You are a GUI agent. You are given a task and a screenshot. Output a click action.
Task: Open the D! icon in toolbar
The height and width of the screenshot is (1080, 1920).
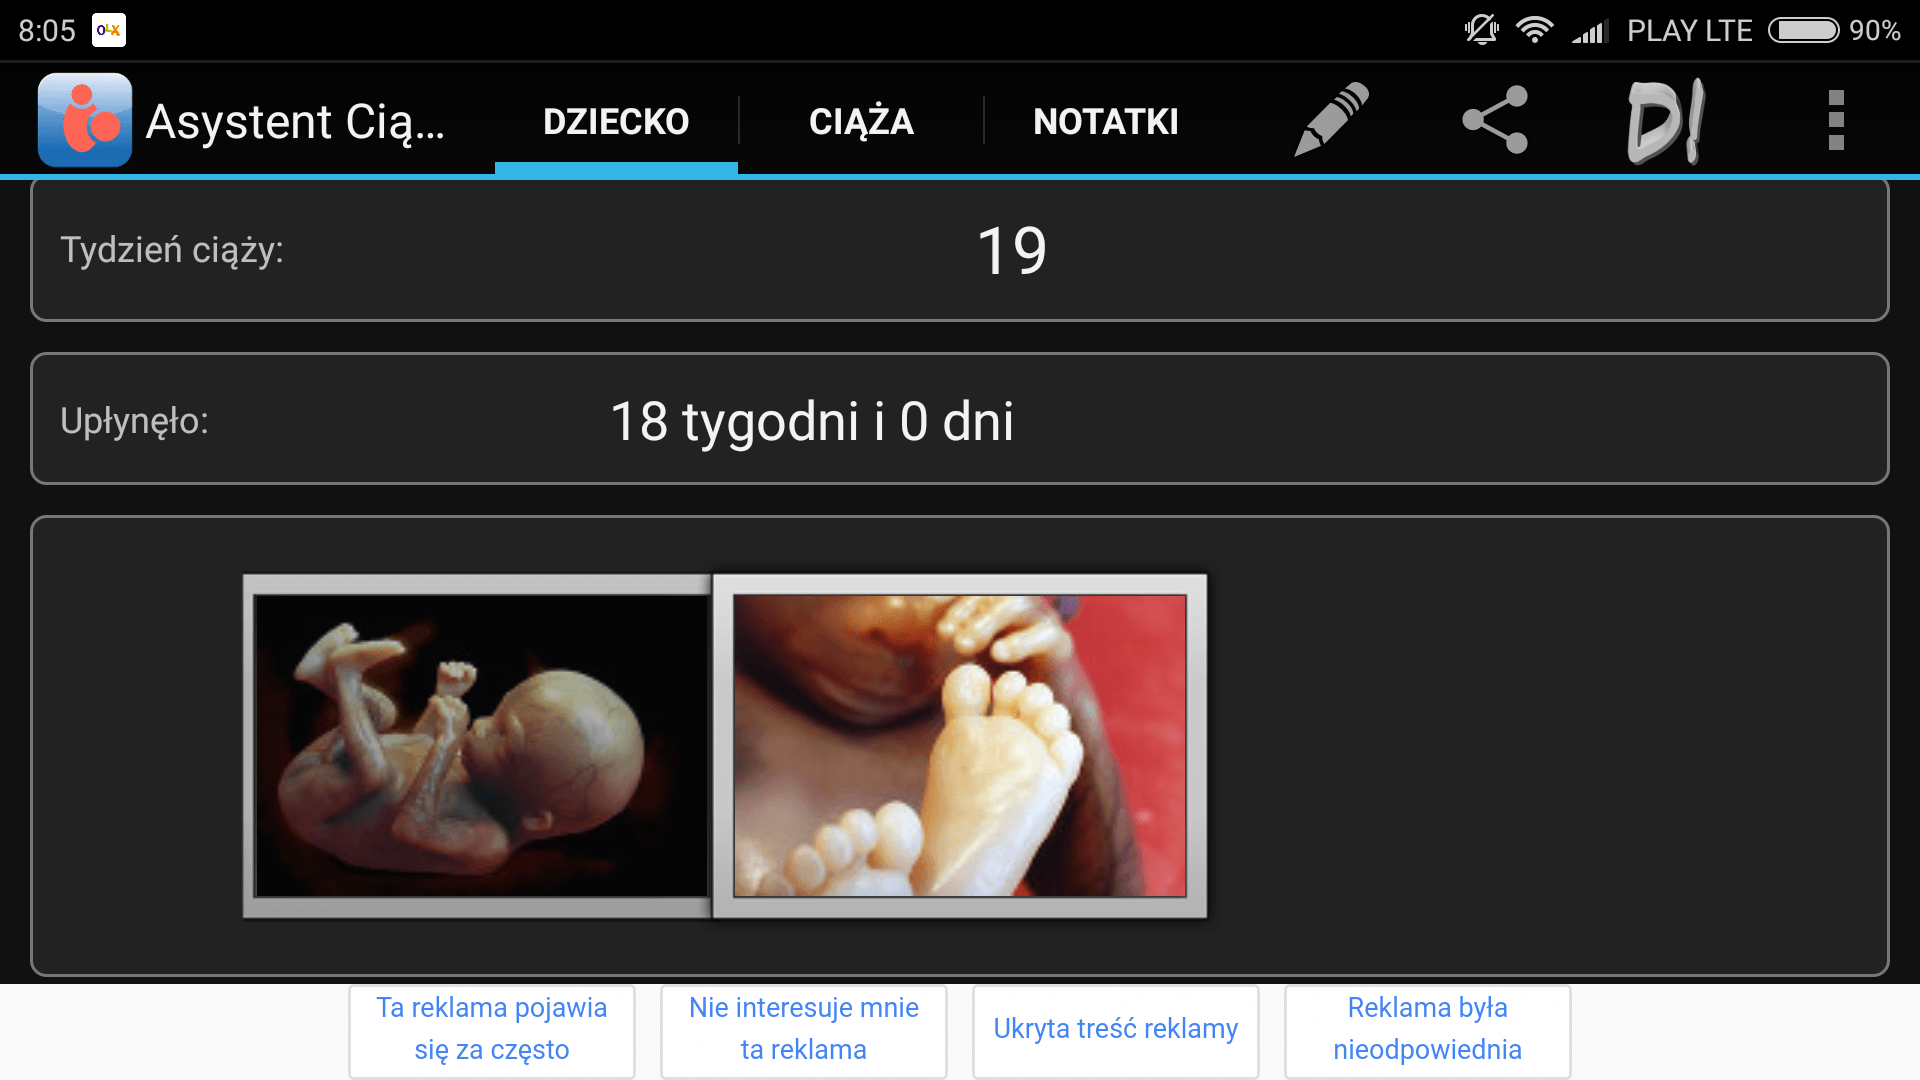pos(1666,121)
